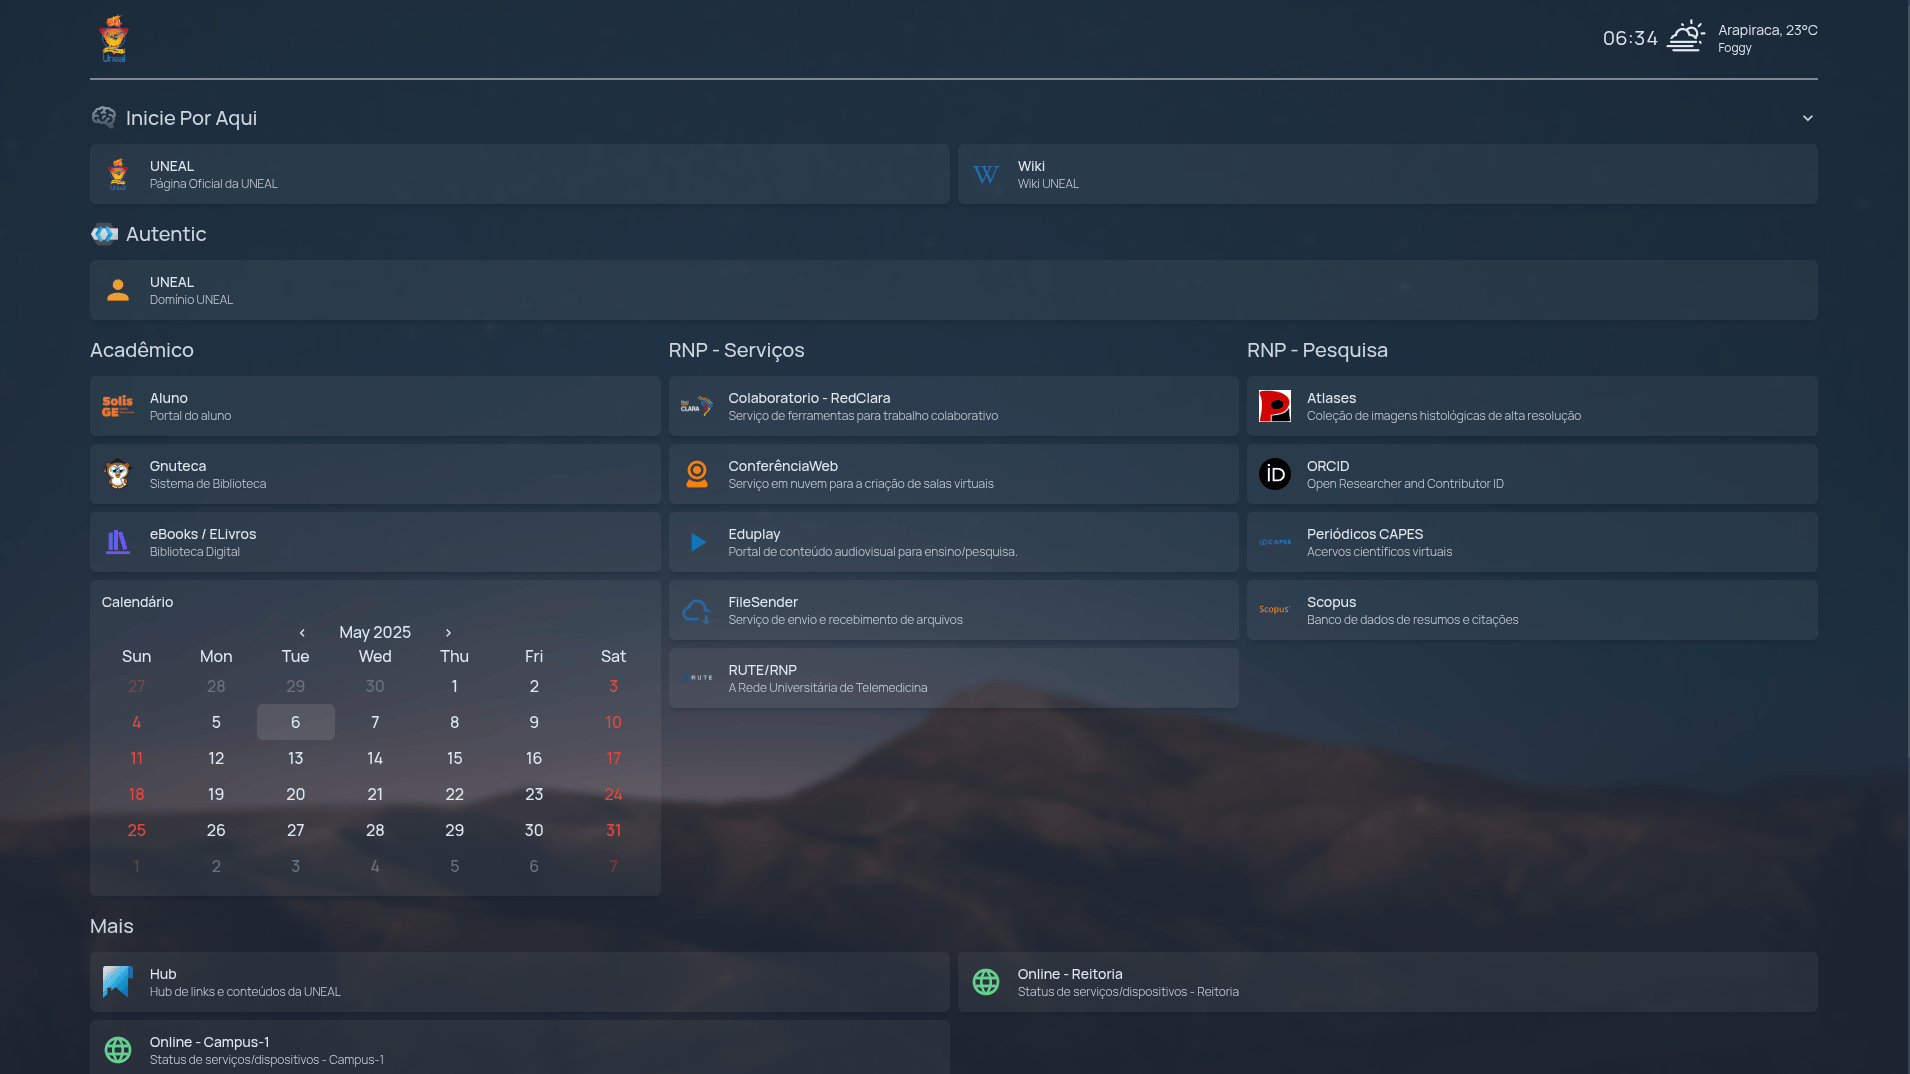Click the Mais section heading
The image size is (1910, 1074).
pos(112,926)
